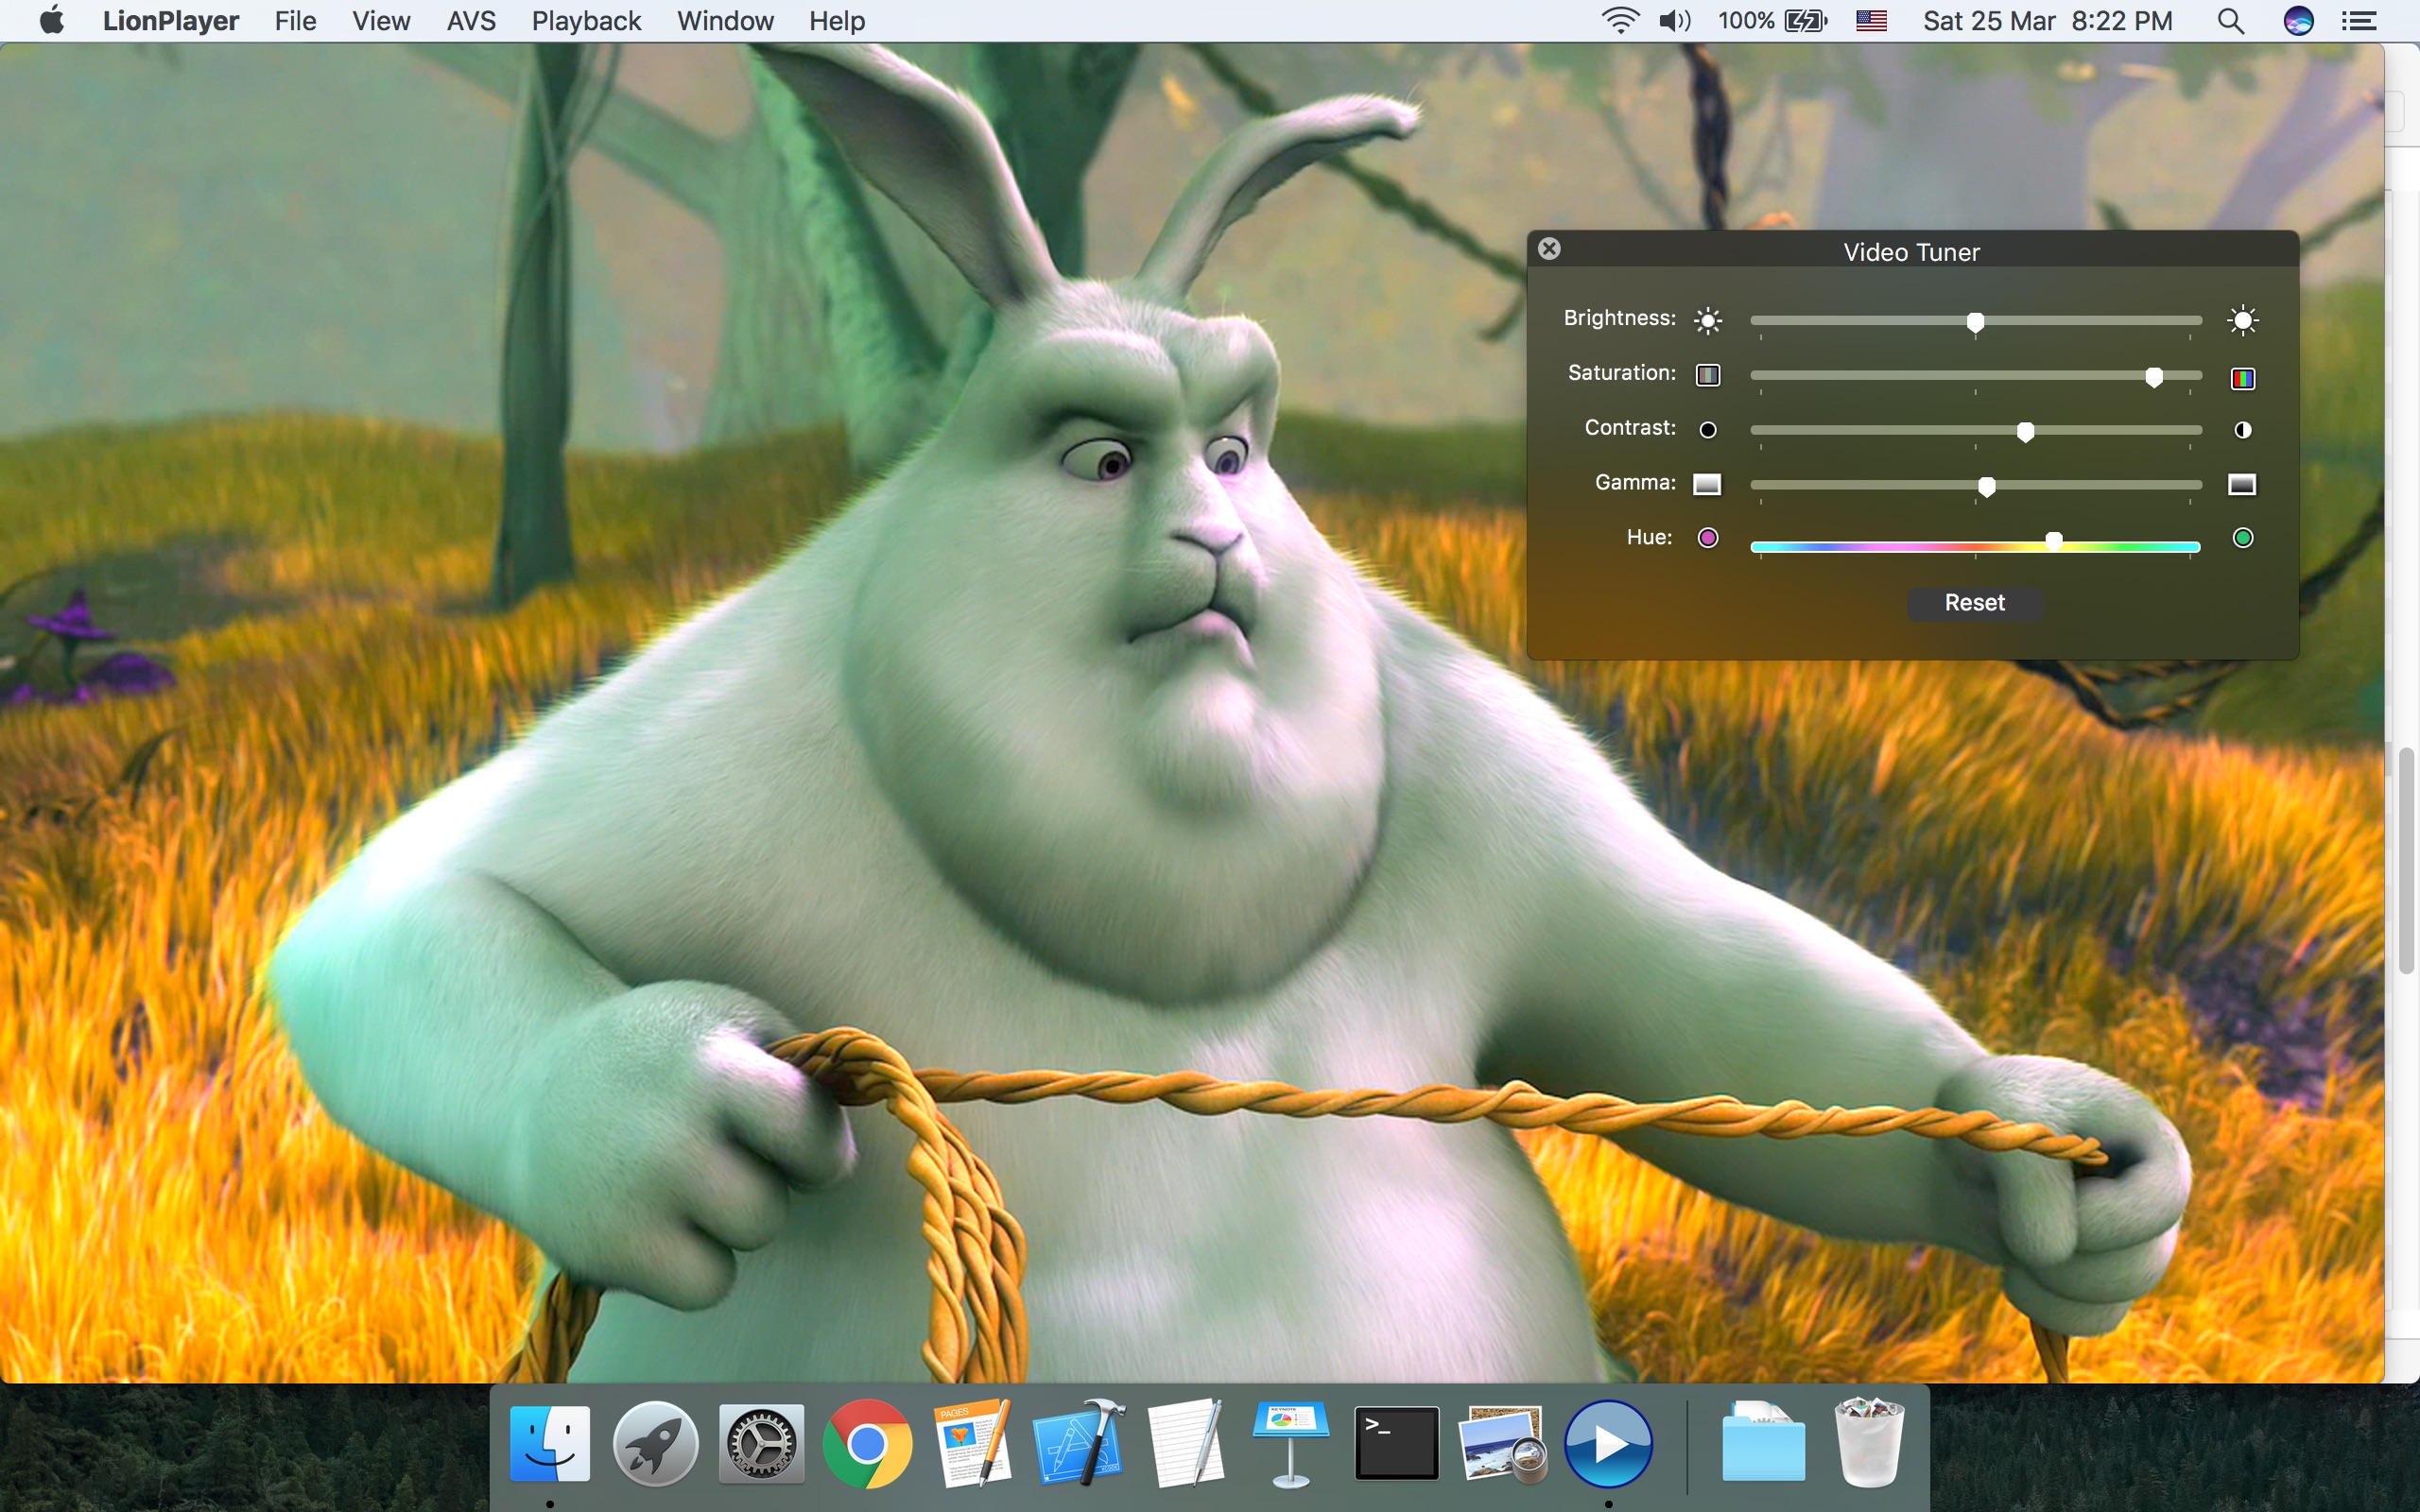Open LionPlayer from the Dock

coord(1609,1441)
